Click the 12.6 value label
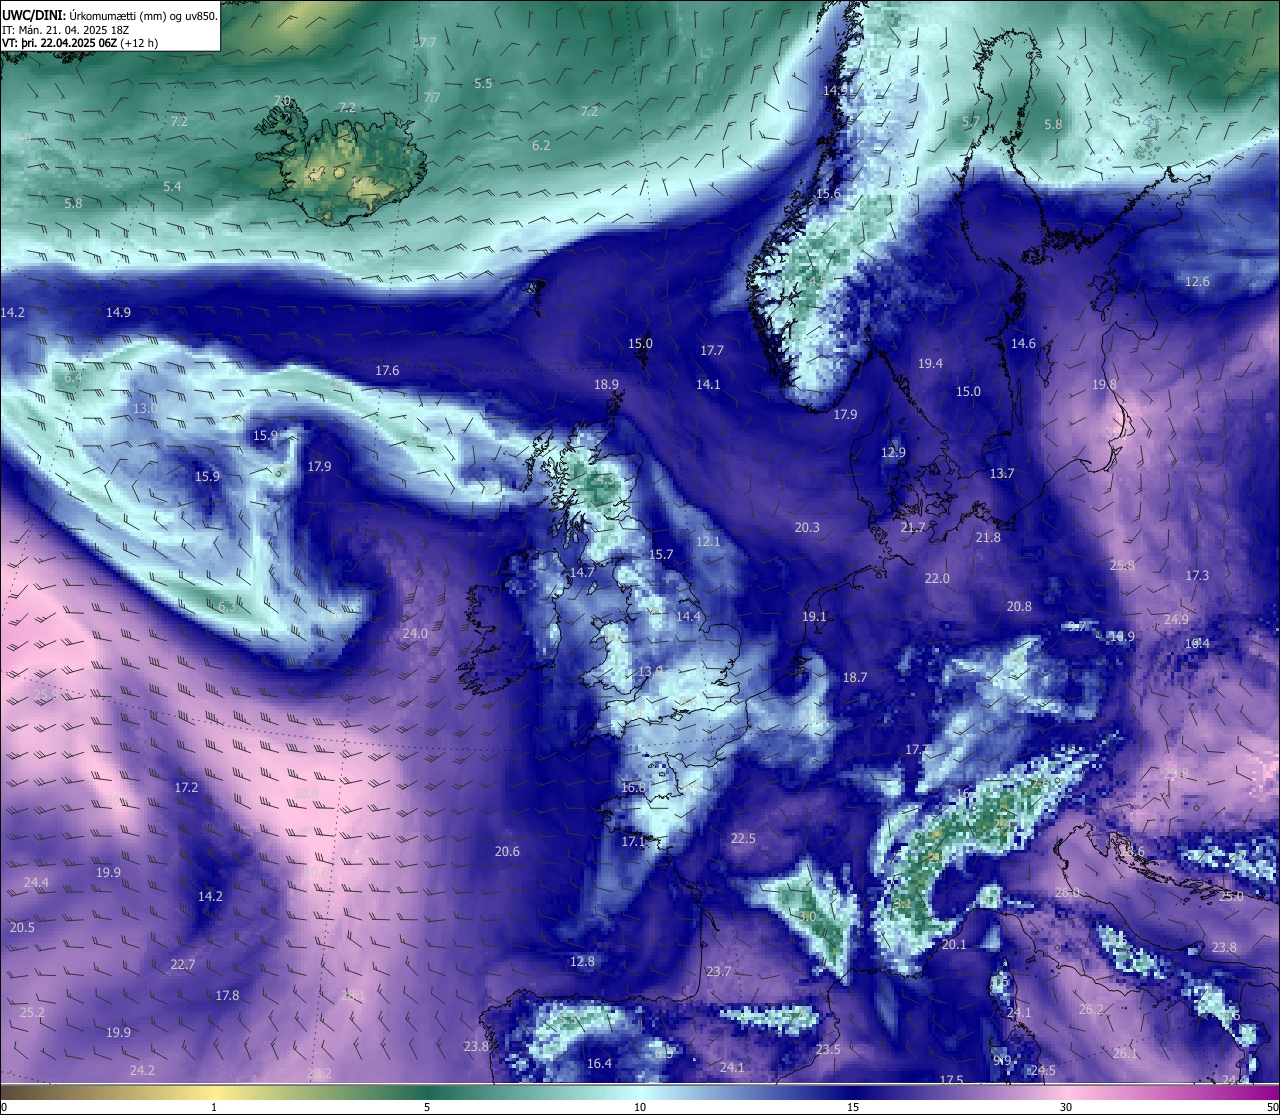This screenshot has height=1115, width=1280. coord(1197,282)
